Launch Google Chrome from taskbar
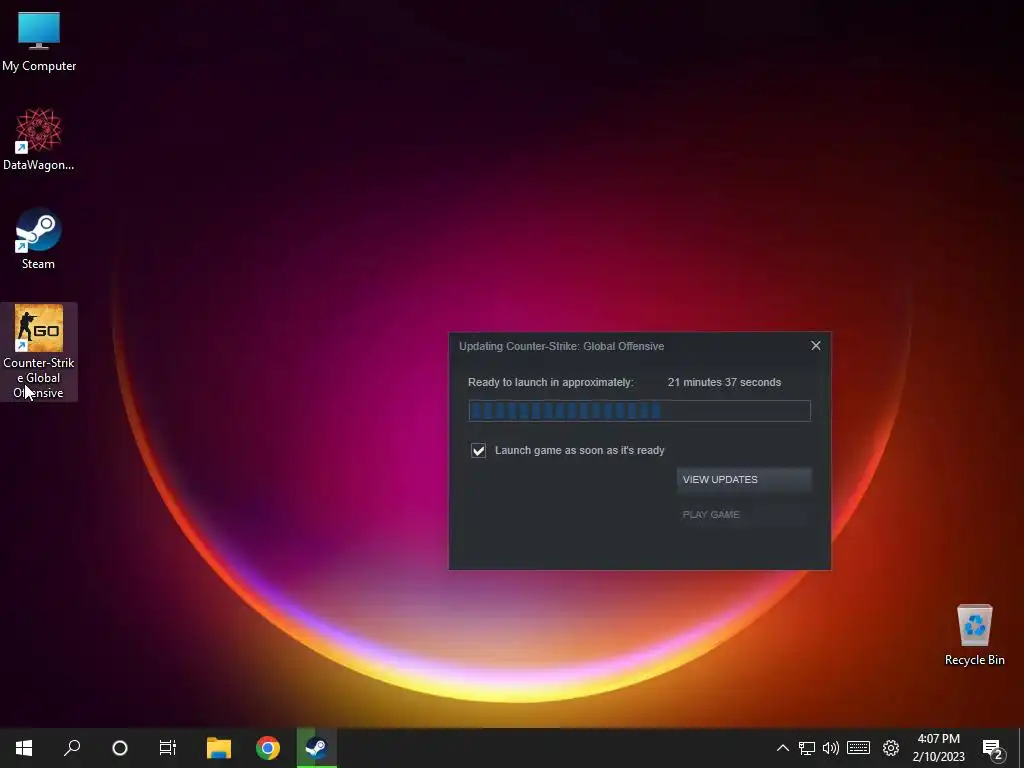The height and width of the screenshot is (768, 1024). [x=268, y=748]
